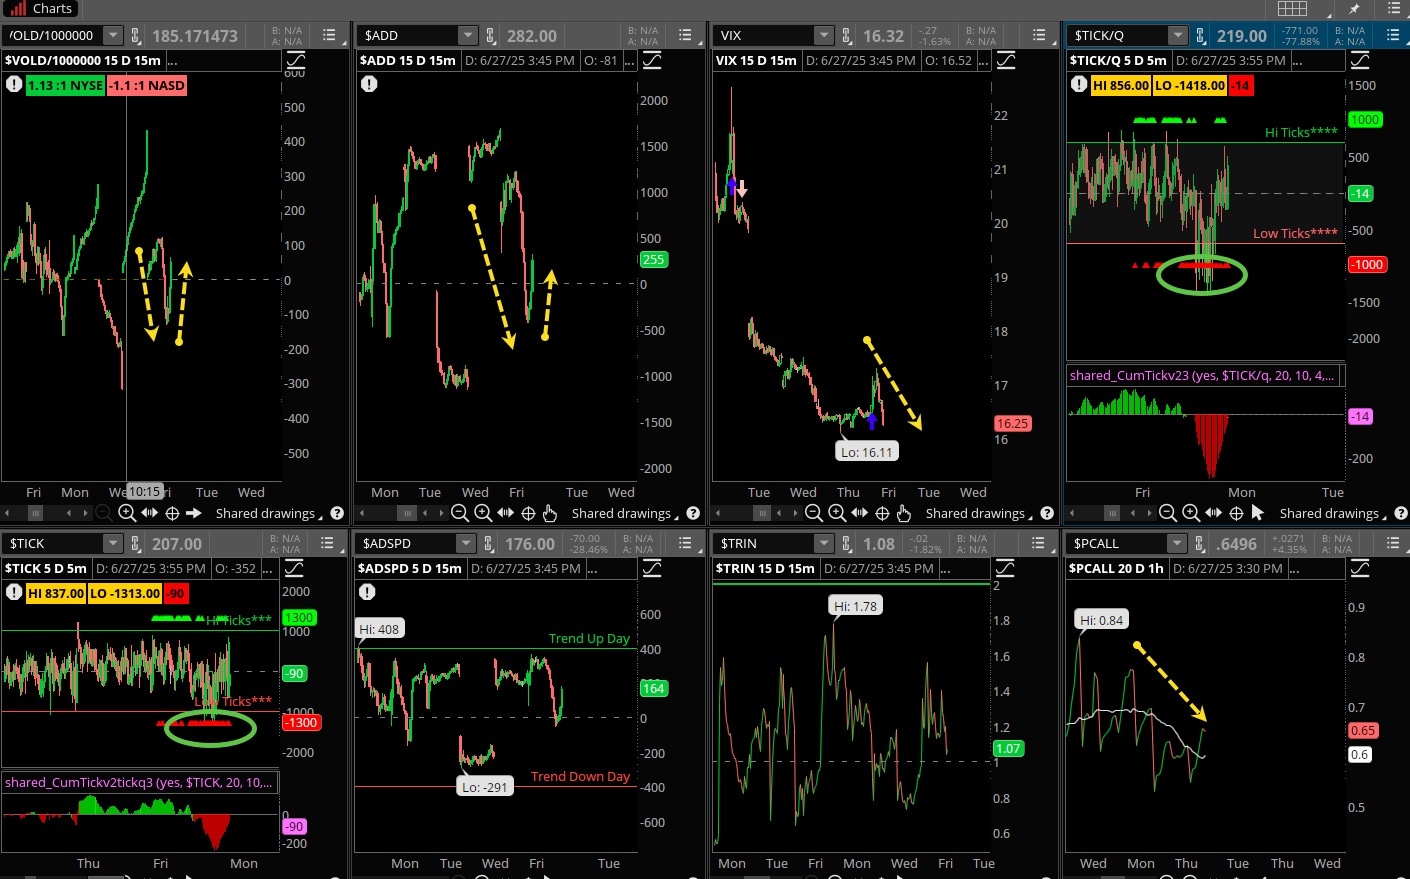Open Shared drawings in the $VOLD chart
The height and width of the screenshot is (879, 1410).
click(x=266, y=513)
